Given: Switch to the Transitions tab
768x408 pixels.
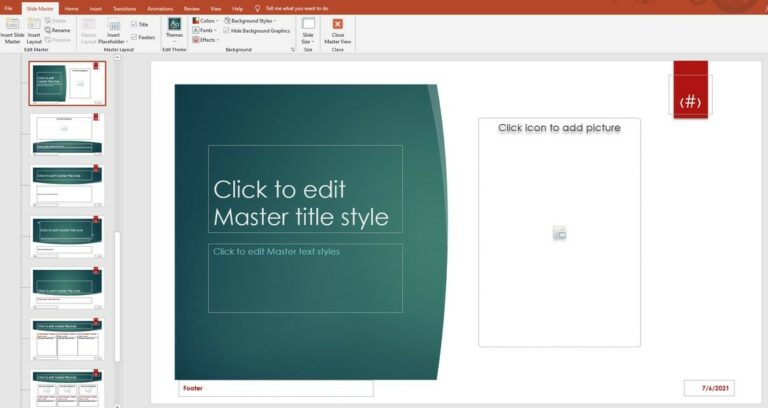Looking at the screenshot, I should pyautogui.click(x=124, y=8).
